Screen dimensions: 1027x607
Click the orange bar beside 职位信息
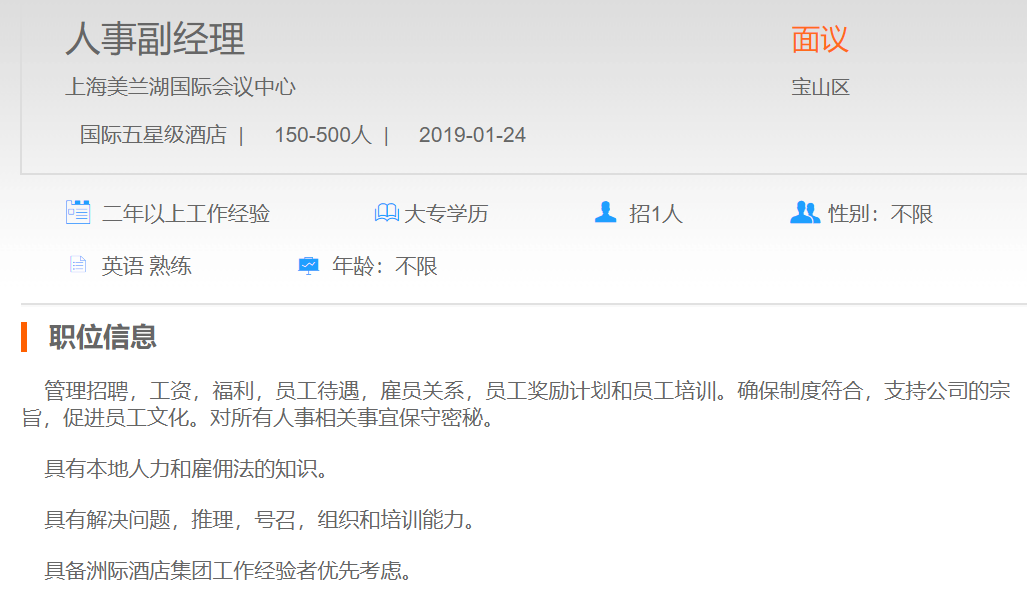click(x=24, y=337)
